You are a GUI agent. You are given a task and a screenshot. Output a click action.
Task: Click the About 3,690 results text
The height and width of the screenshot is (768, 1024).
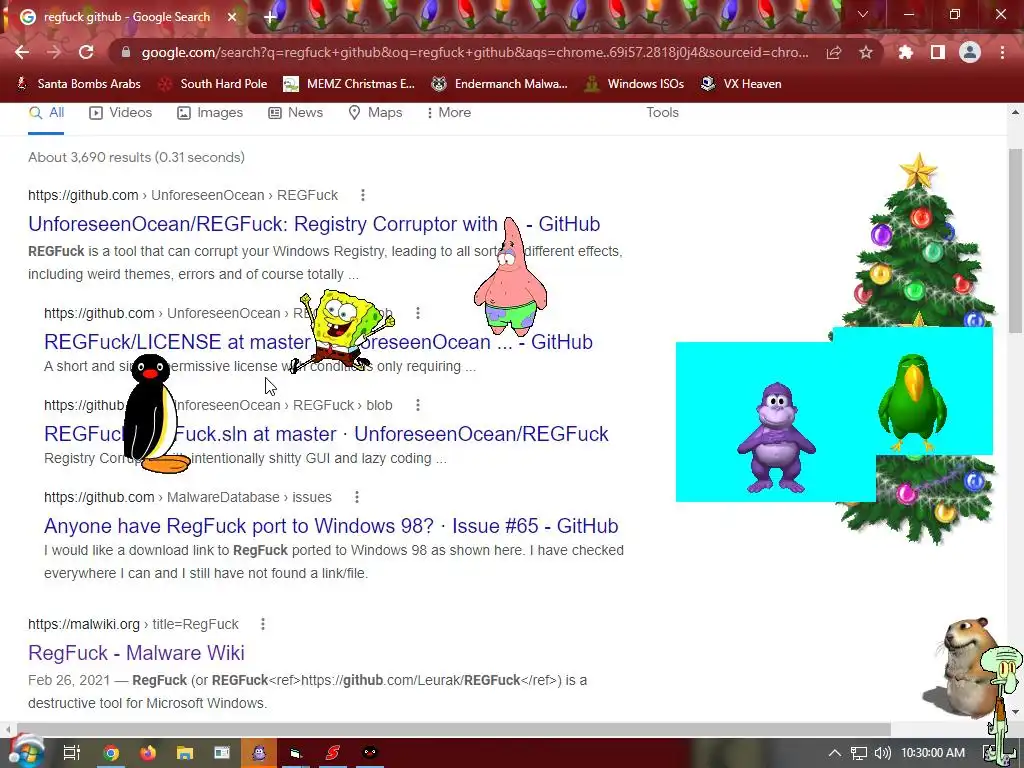coord(136,157)
